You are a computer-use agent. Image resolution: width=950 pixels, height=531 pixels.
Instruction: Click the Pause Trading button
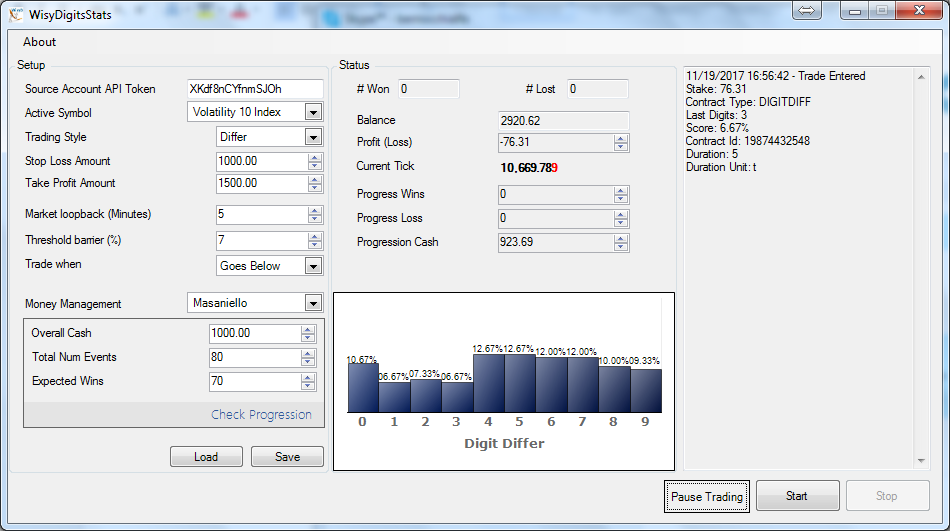pos(707,496)
